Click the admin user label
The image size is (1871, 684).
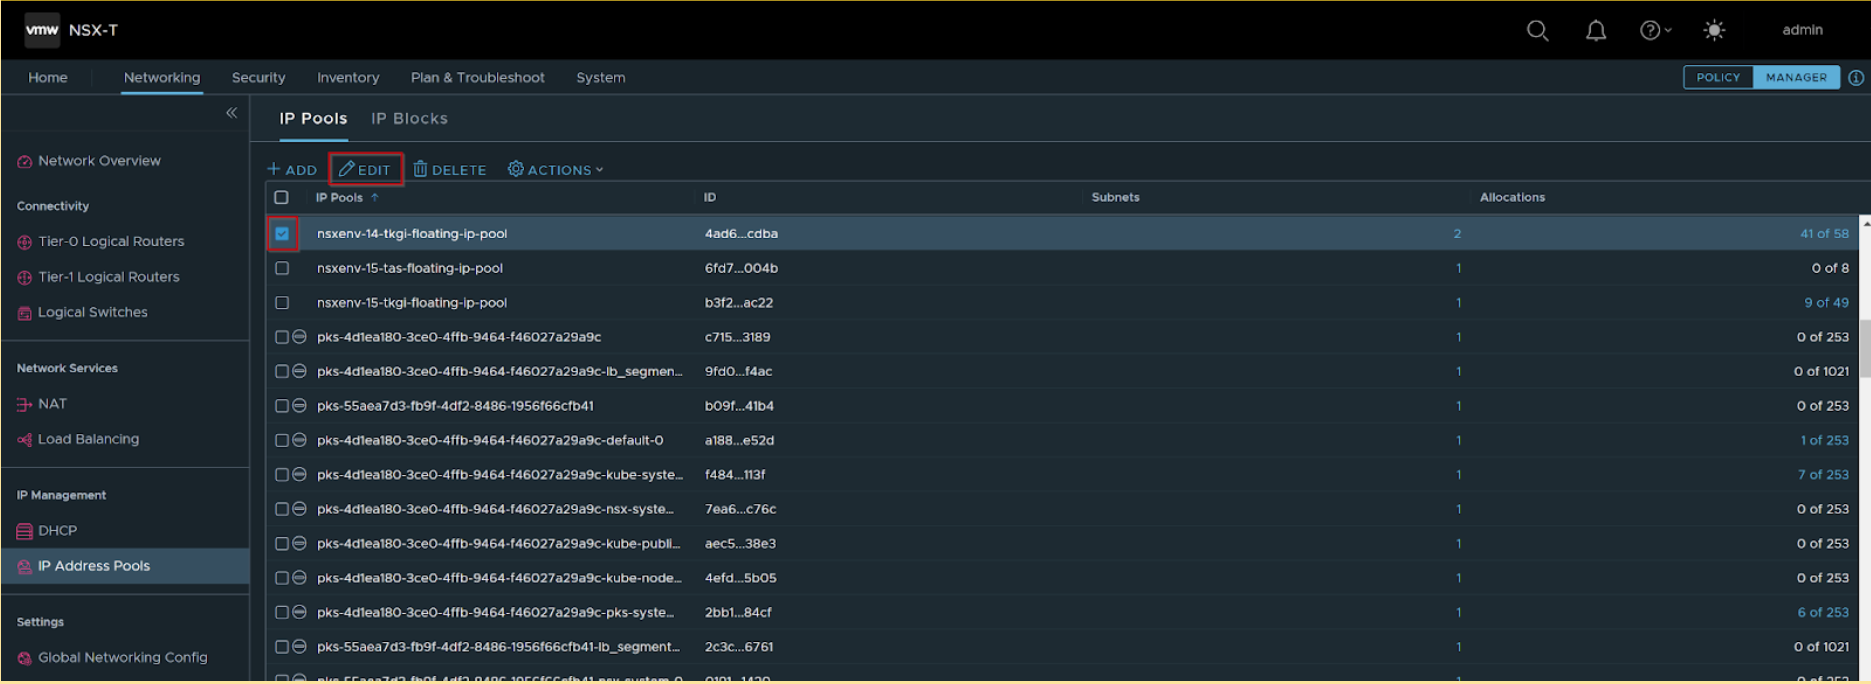(x=1802, y=31)
